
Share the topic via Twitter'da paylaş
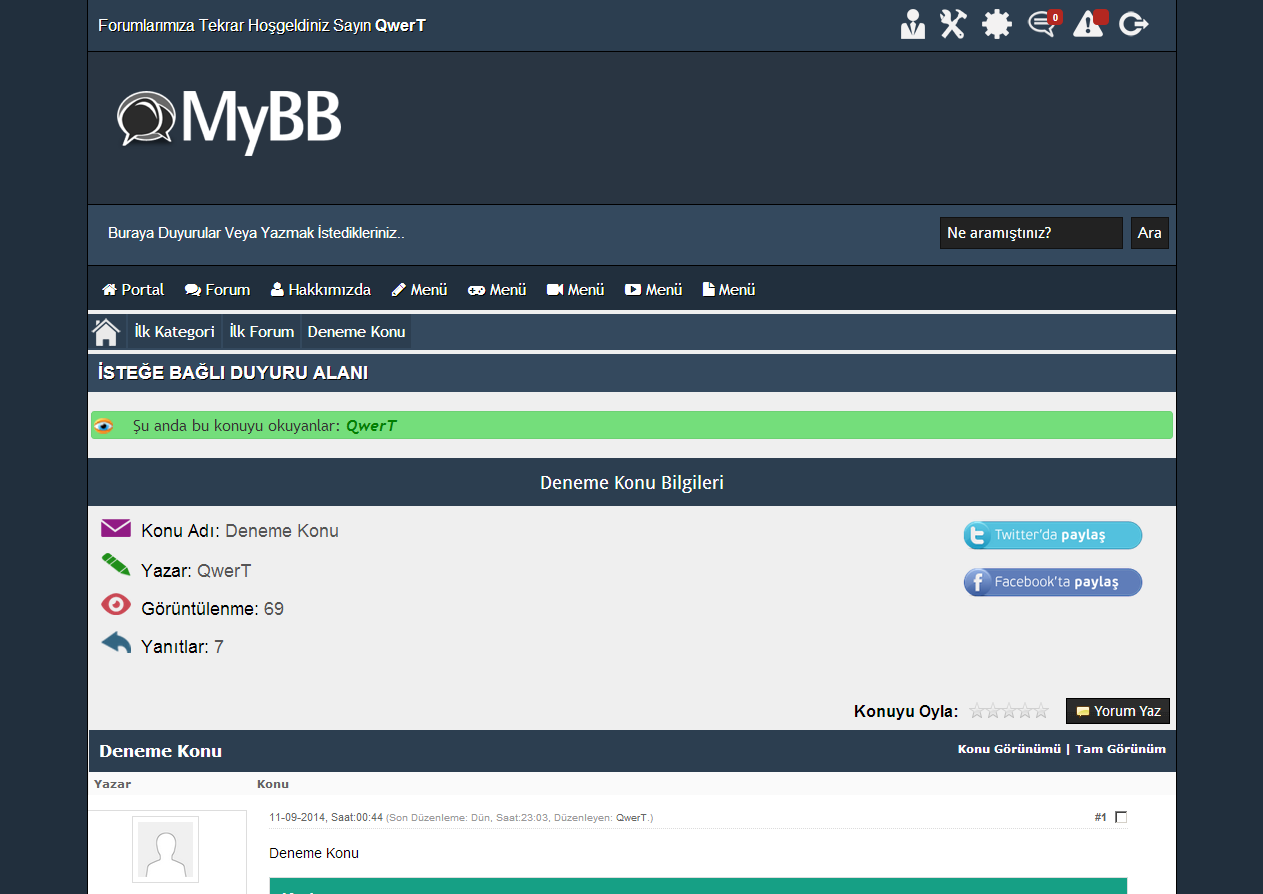tap(1052, 535)
